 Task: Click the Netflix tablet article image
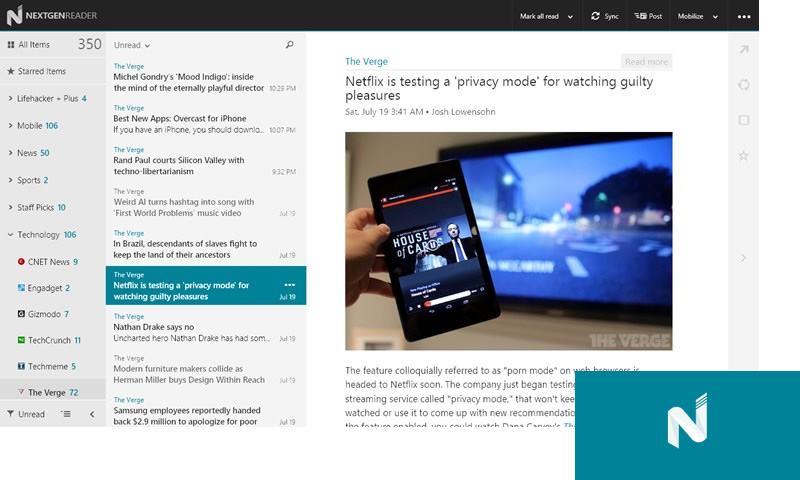508,241
